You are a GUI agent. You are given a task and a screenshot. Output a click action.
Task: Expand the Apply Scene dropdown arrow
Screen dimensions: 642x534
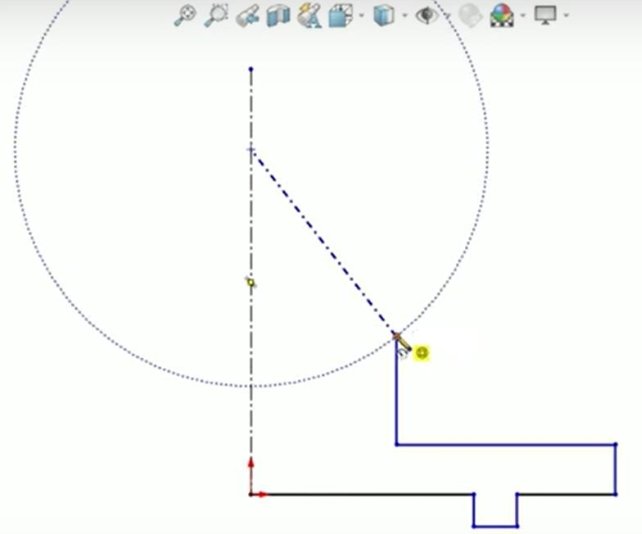point(522,16)
